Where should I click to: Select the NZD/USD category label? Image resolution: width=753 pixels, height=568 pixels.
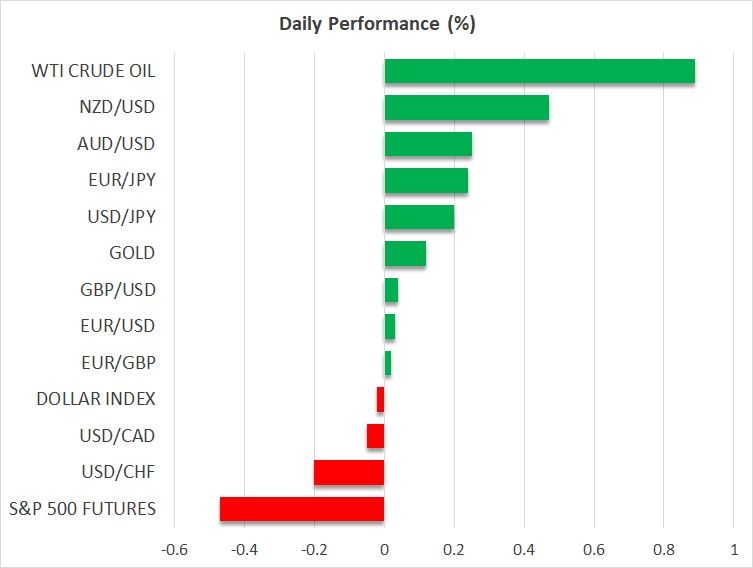[x=118, y=108]
